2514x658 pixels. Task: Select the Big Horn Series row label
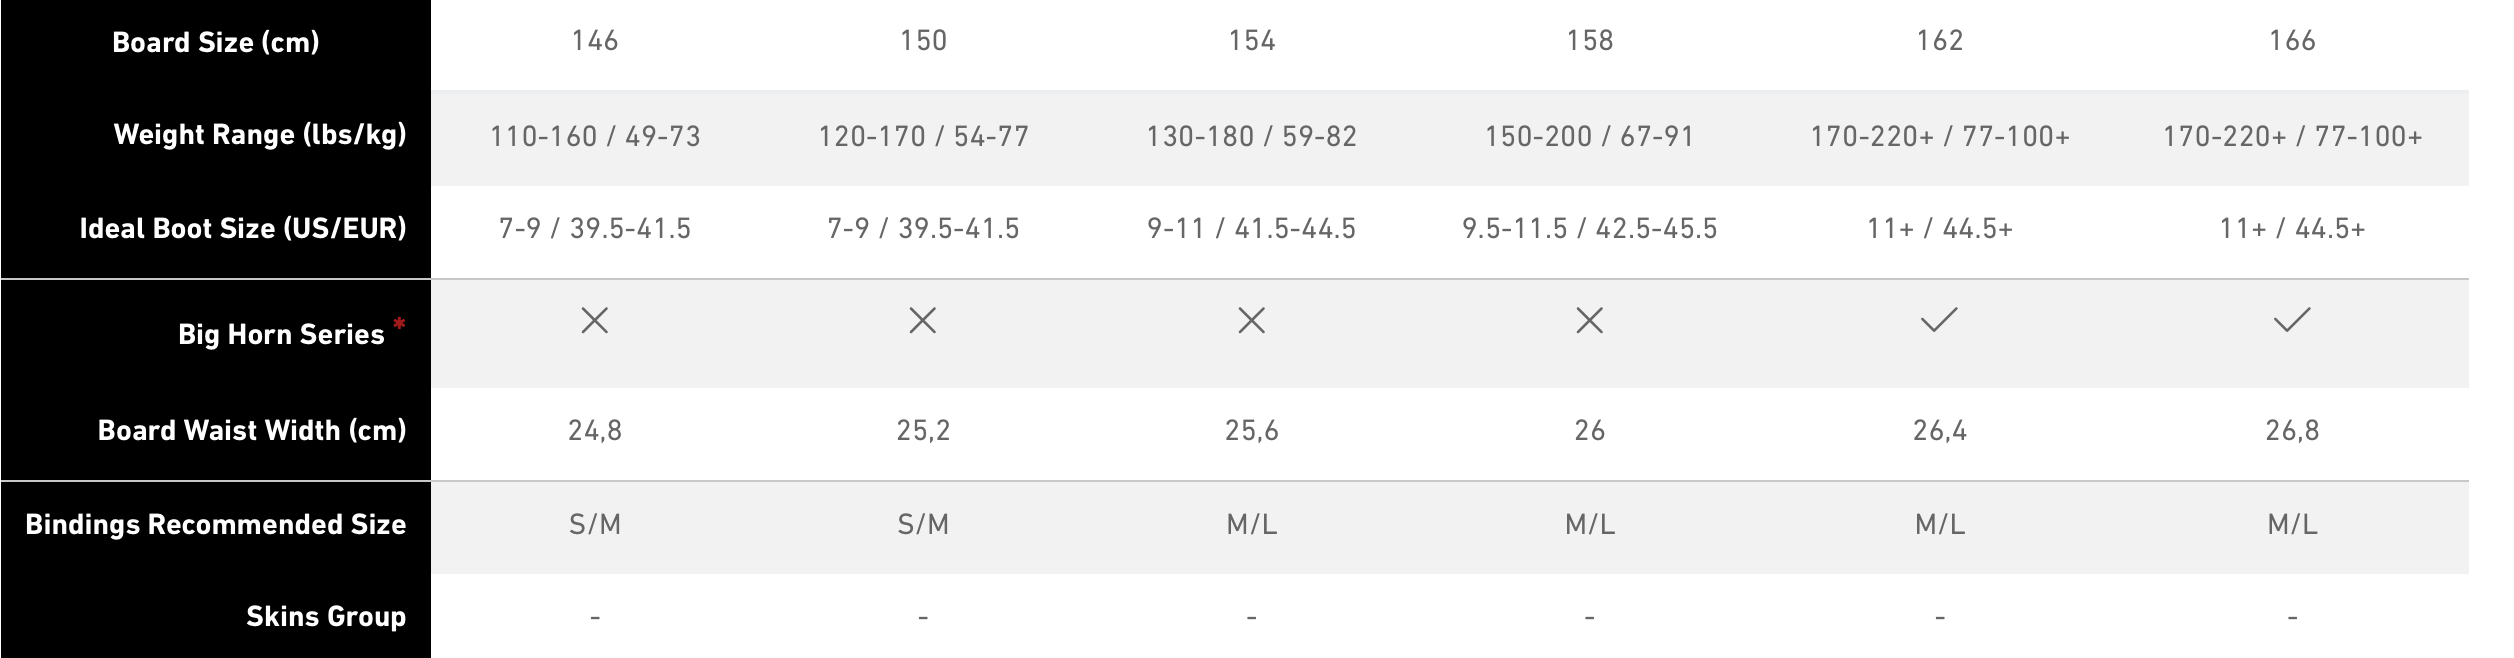click(281, 334)
